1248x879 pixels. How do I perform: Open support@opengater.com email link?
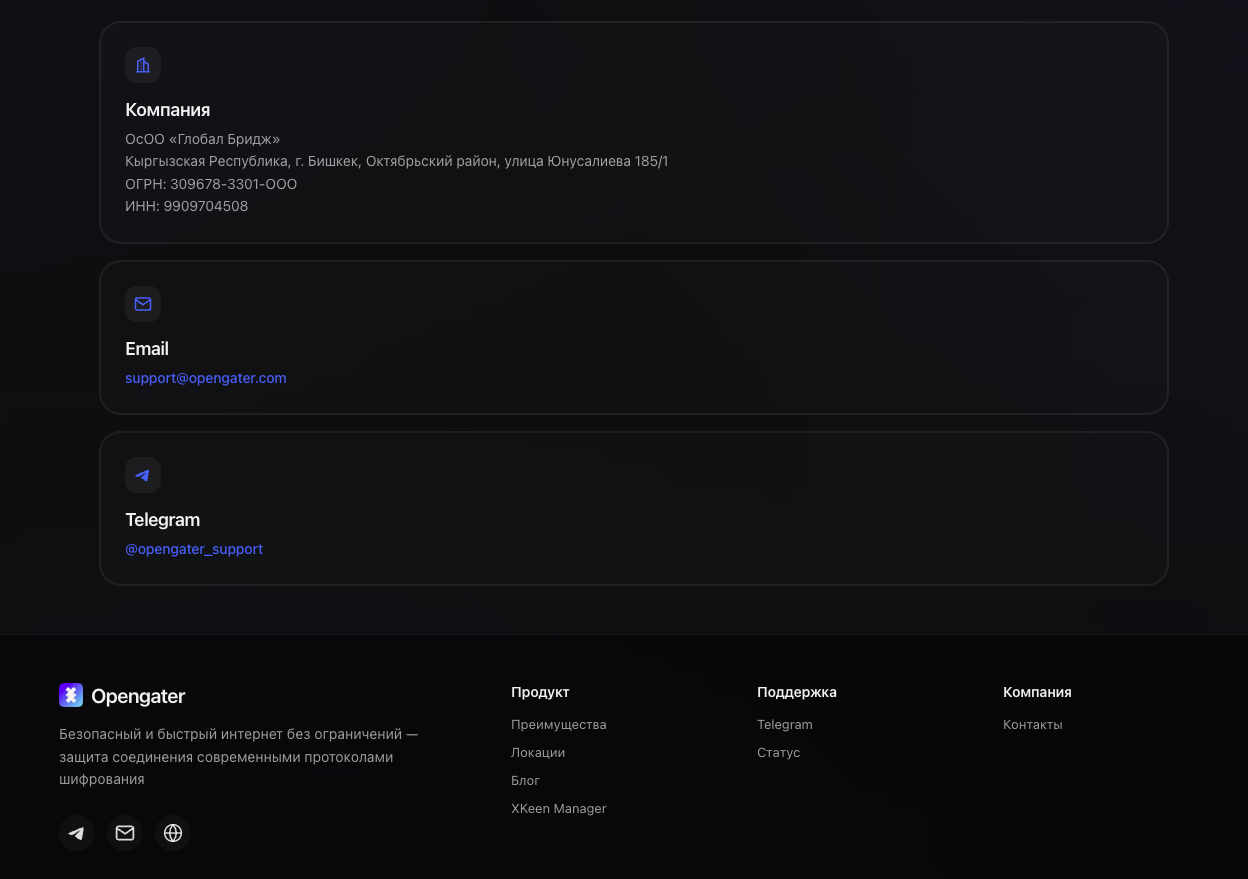click(206, 378)
